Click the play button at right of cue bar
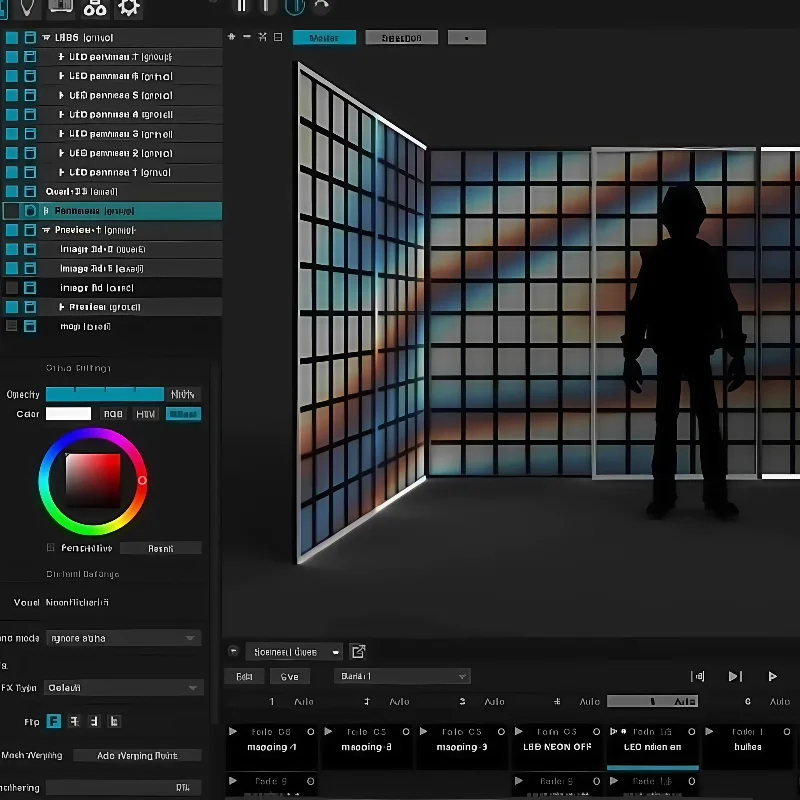Image resolution: width=800 pixels, height=800 pixels. (773, 677)
